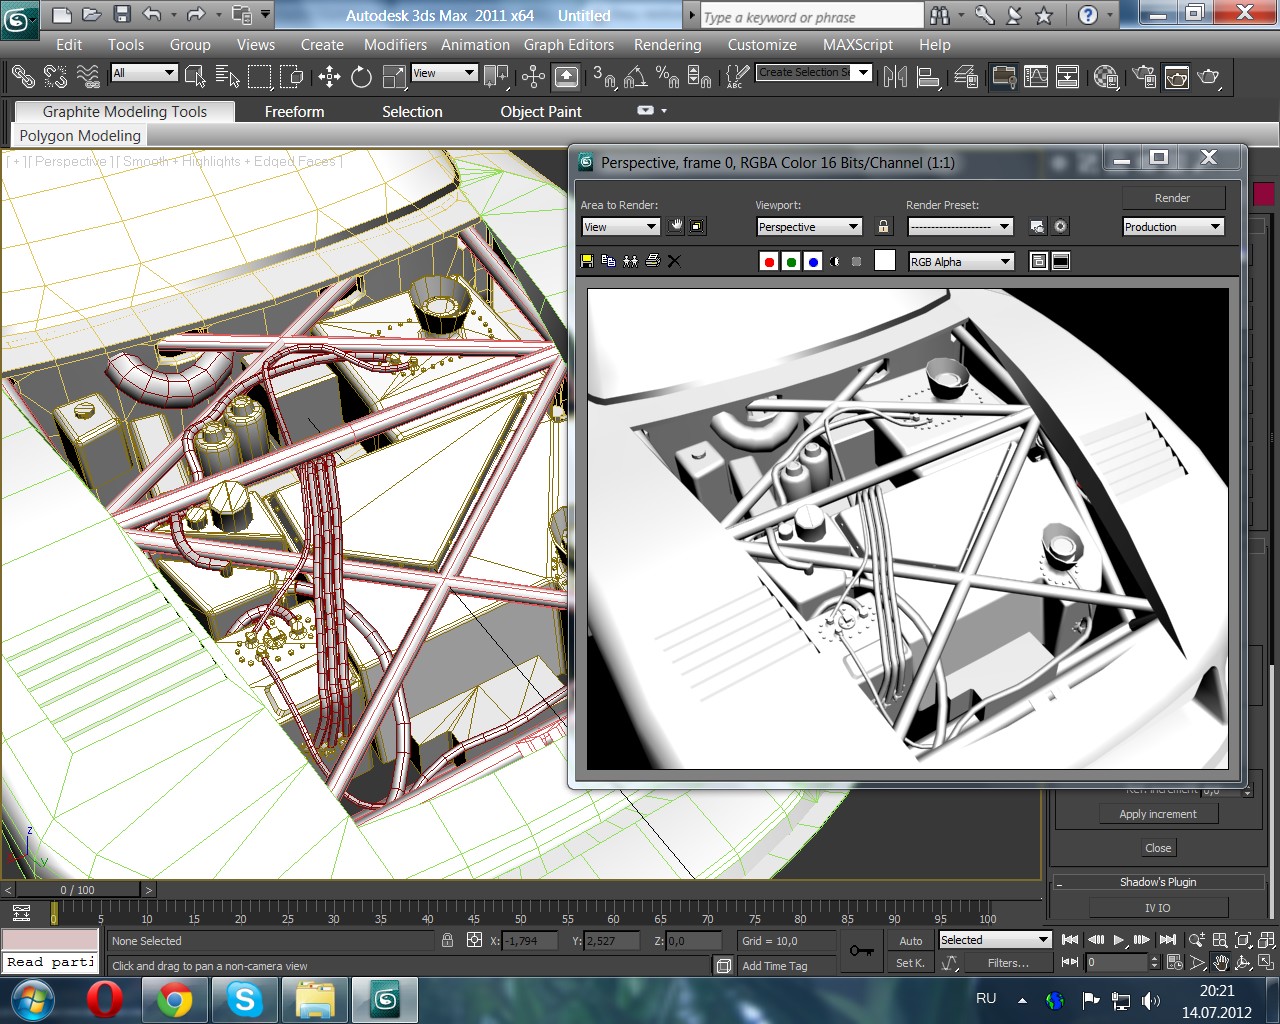Toggle the red channel display
The width and height of the screenshot is (1280, 1024).
coord(769,262)
